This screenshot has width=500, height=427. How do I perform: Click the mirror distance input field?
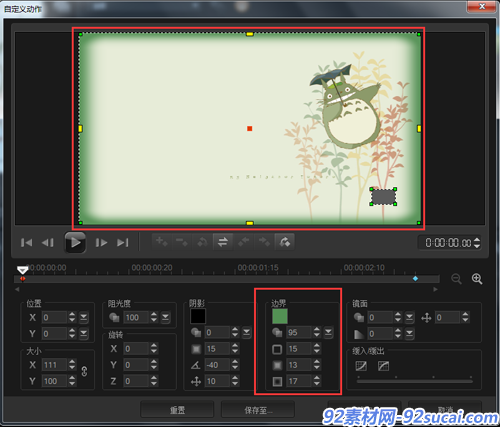tap(448, 317)
